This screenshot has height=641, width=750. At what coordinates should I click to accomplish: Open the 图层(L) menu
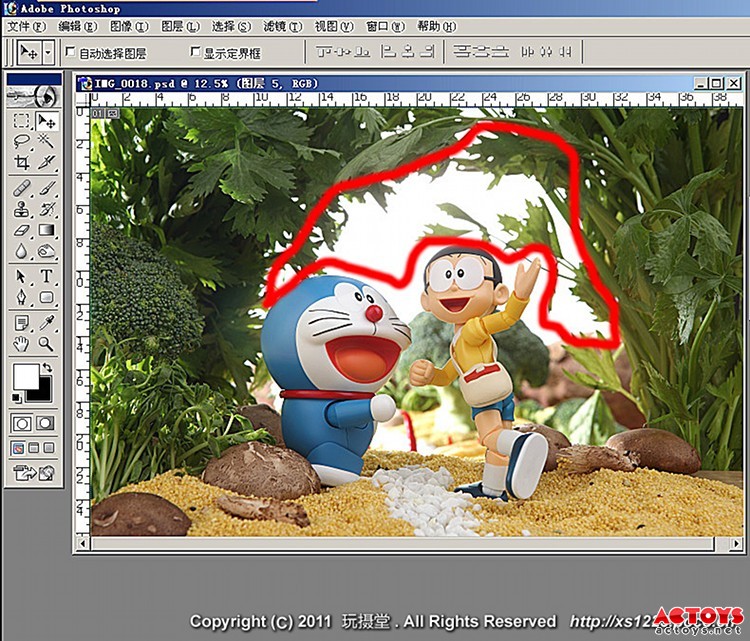(180, 26)
